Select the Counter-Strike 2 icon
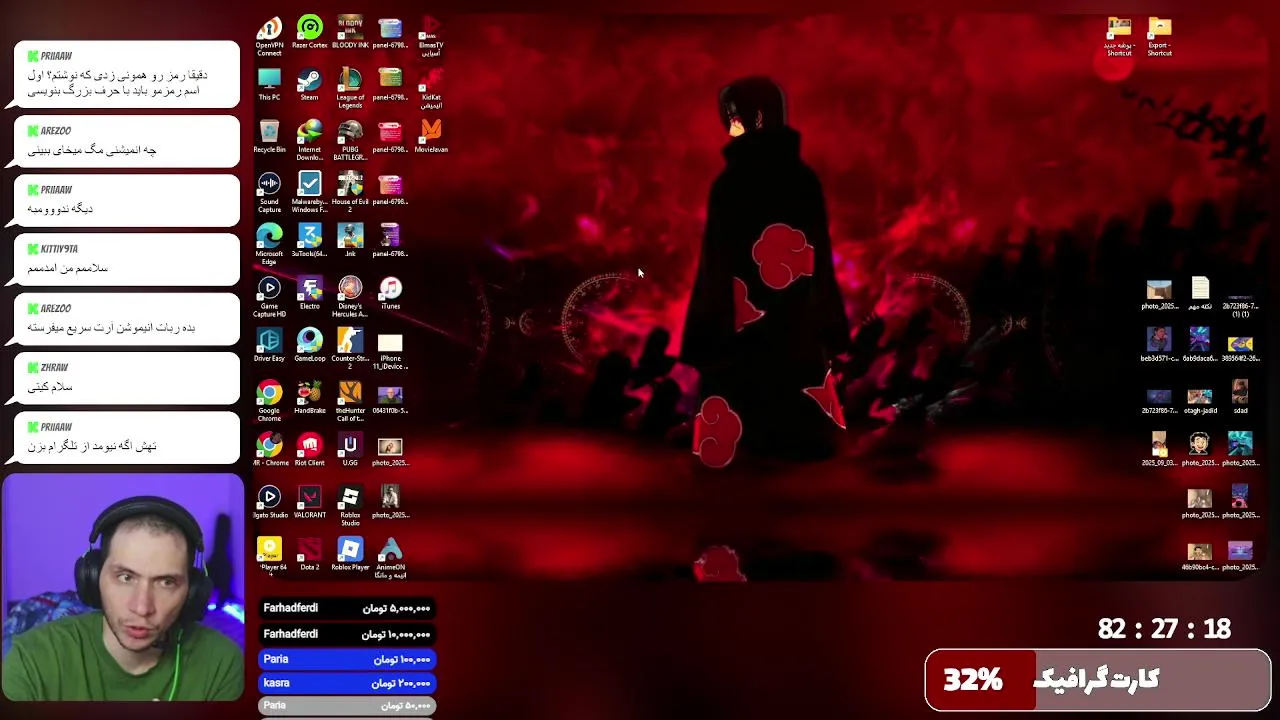Viewport: 1280px width, 720px height. coord(350,349)
